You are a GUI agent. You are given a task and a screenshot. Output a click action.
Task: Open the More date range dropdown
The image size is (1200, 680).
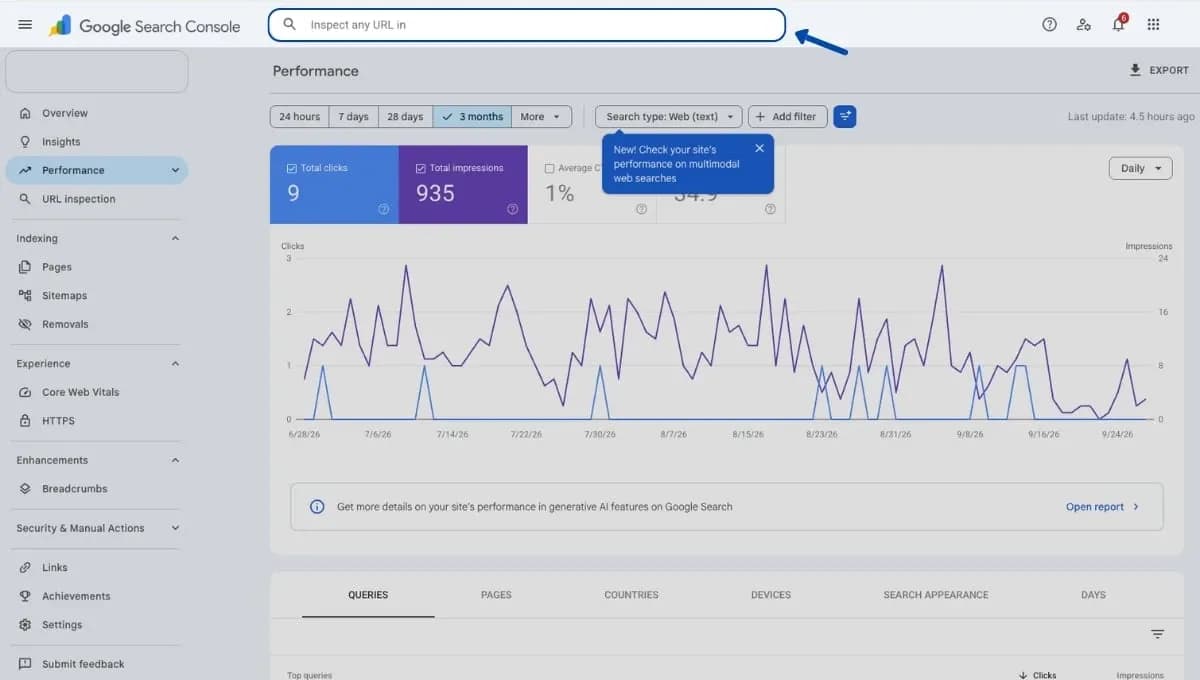click(541, 117)
